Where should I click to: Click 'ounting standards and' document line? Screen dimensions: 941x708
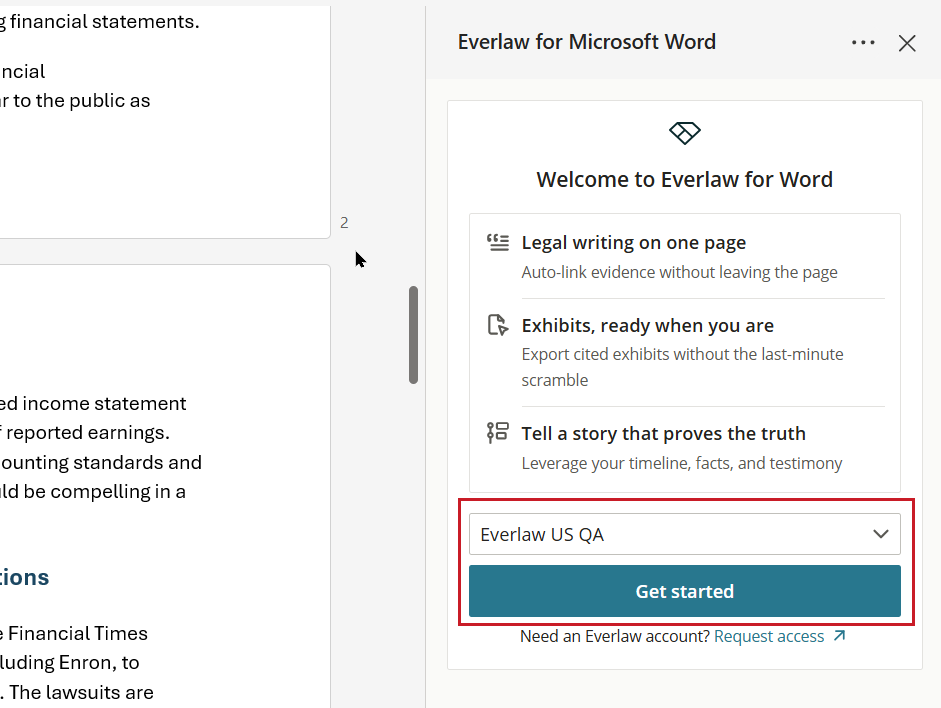(x=101, y=463)
